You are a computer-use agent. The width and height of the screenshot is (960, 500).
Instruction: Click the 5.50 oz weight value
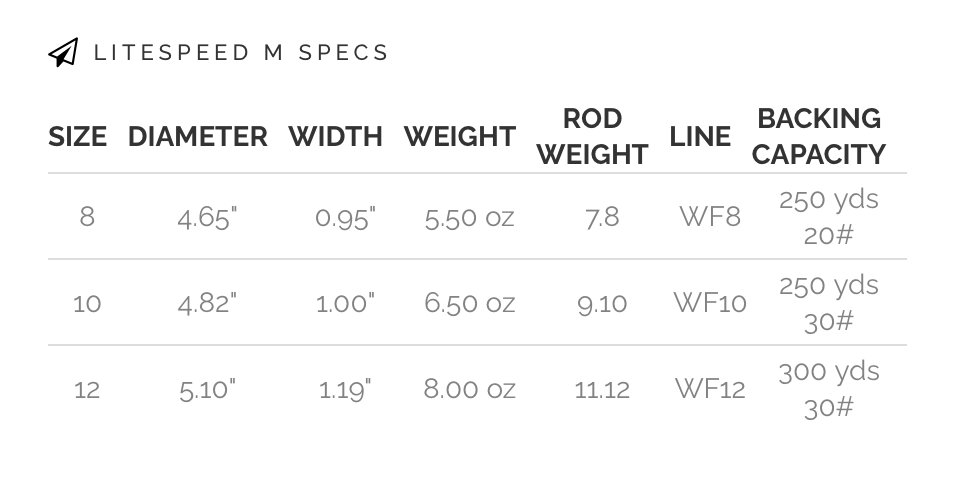470,218
